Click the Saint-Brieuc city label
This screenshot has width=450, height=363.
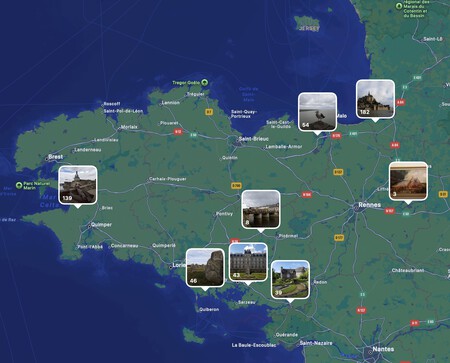click(254, 139)
